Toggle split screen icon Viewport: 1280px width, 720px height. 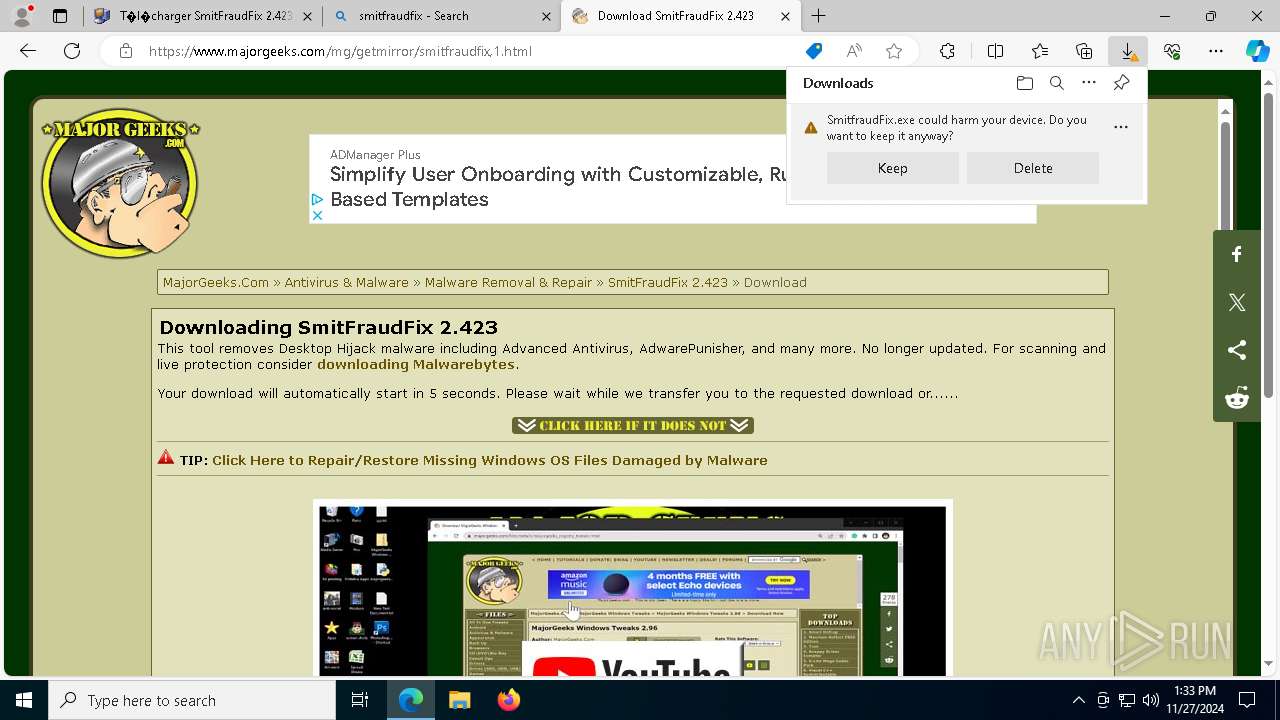pyautogui.click(x=995, y=51)
